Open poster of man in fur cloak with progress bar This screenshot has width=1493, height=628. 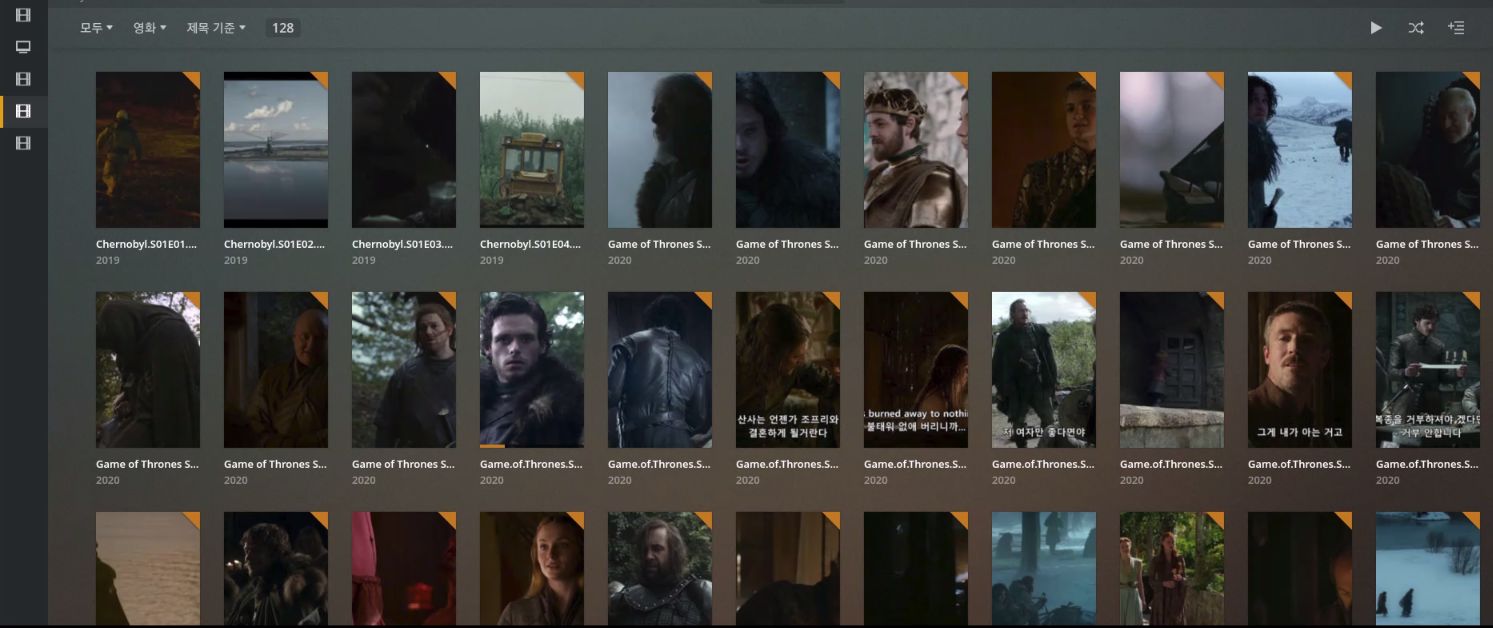(x=532, y=370)
